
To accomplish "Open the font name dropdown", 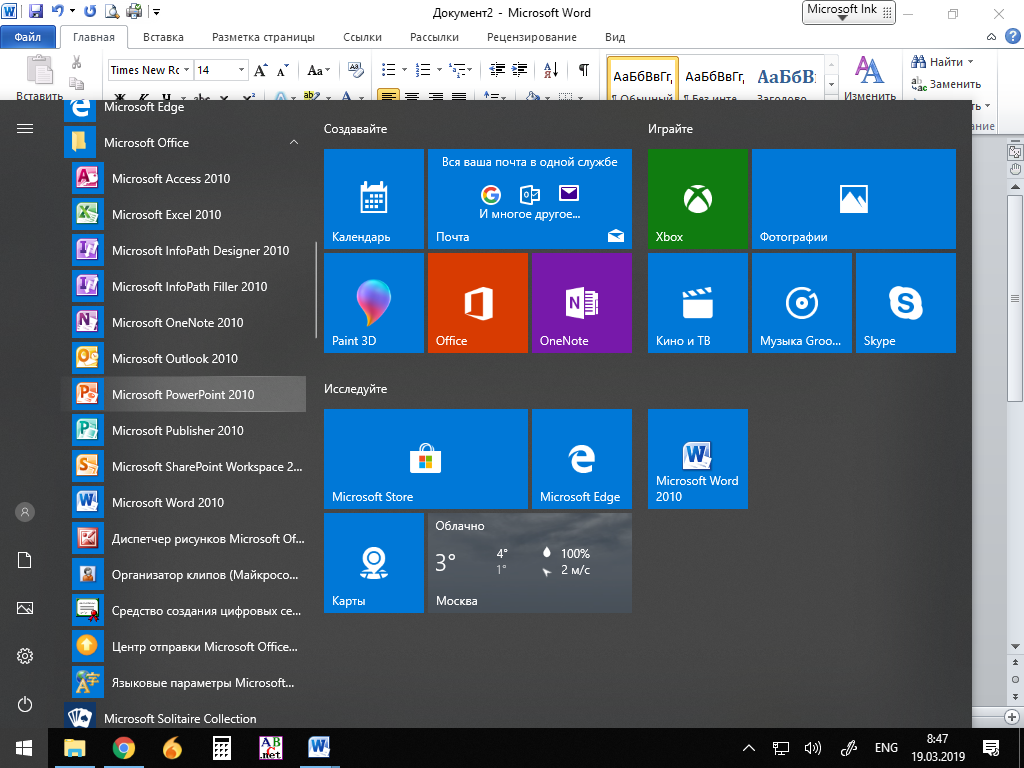I will pyautogui.click(x=186, y=70).
